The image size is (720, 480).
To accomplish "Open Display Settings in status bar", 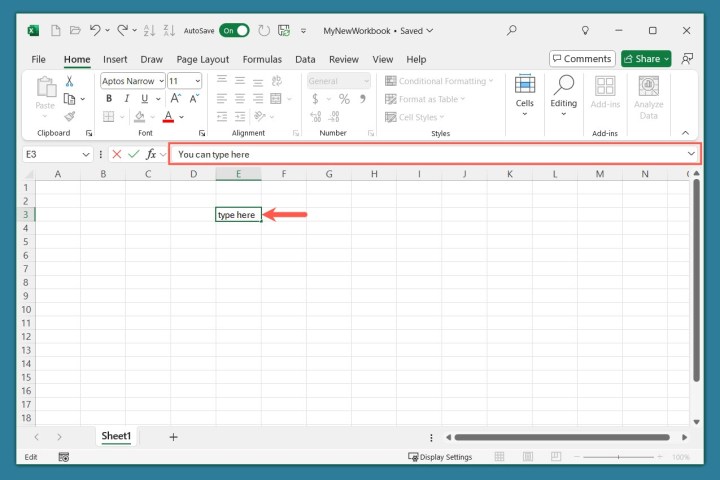I will coord(440,457).
